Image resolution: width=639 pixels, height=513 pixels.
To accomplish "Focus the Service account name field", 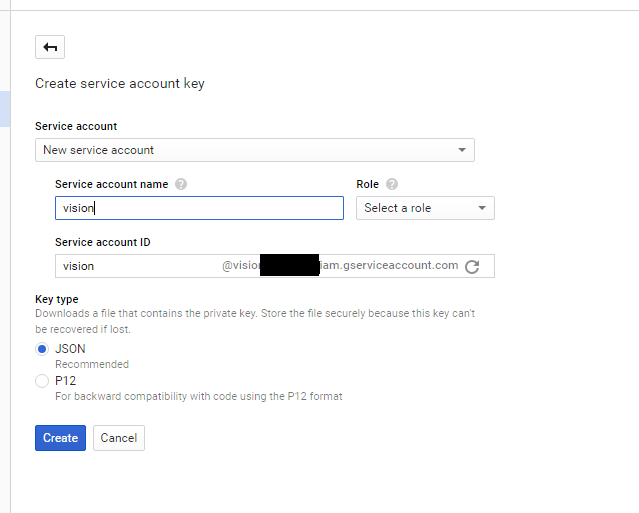I will tap(199, 208).
